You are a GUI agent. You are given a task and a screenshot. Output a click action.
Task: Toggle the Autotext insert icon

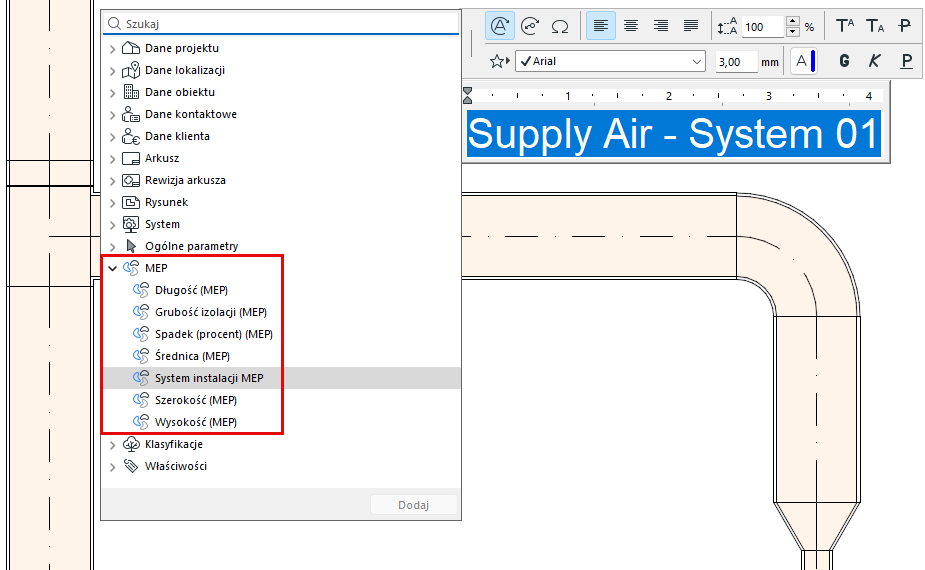coord(500,26)
